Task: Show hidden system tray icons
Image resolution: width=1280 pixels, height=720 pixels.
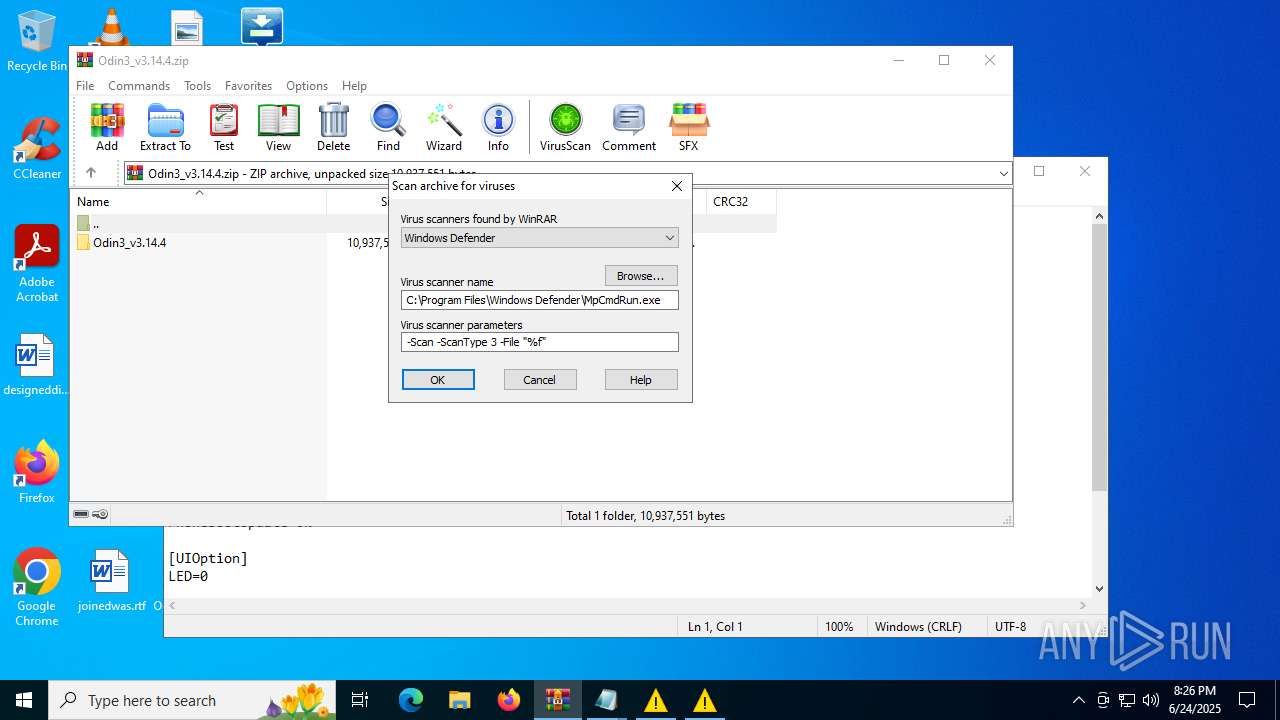Action: [x=1078, y=700]
